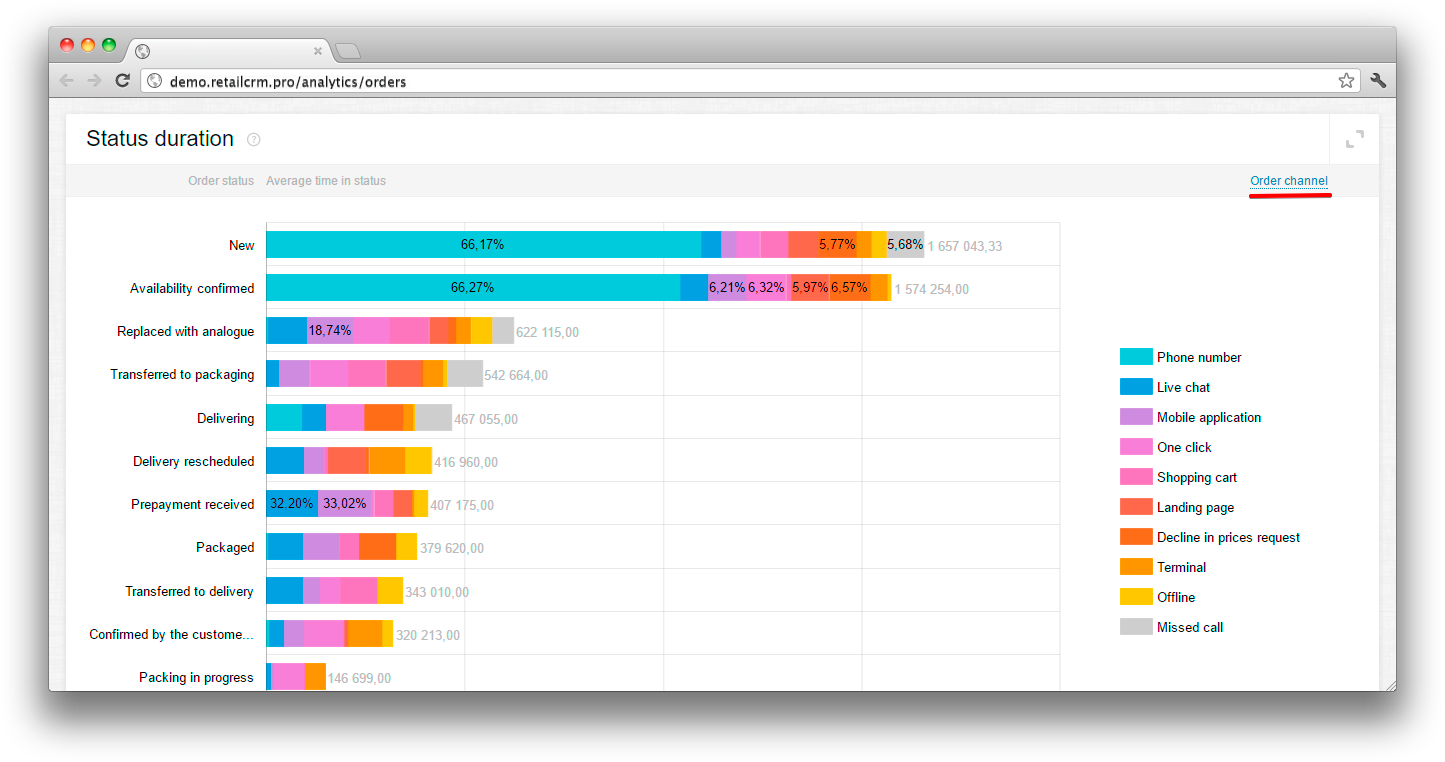Click the 146 699,00 total value
This screenshot has height=762, width=1445.
(x=359, y=678)
